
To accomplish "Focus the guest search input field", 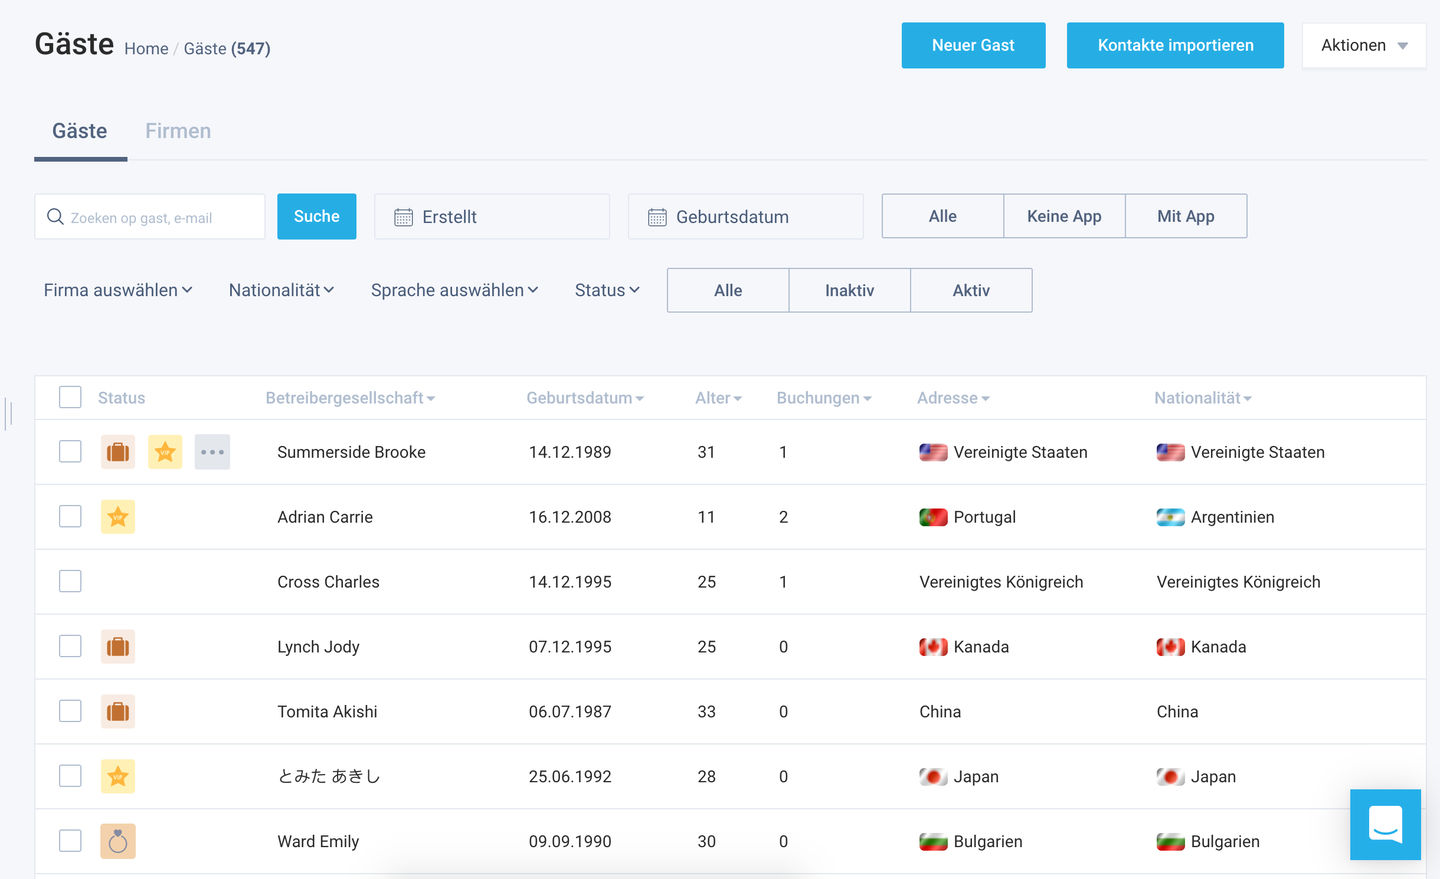I will [x=150, y=217].
